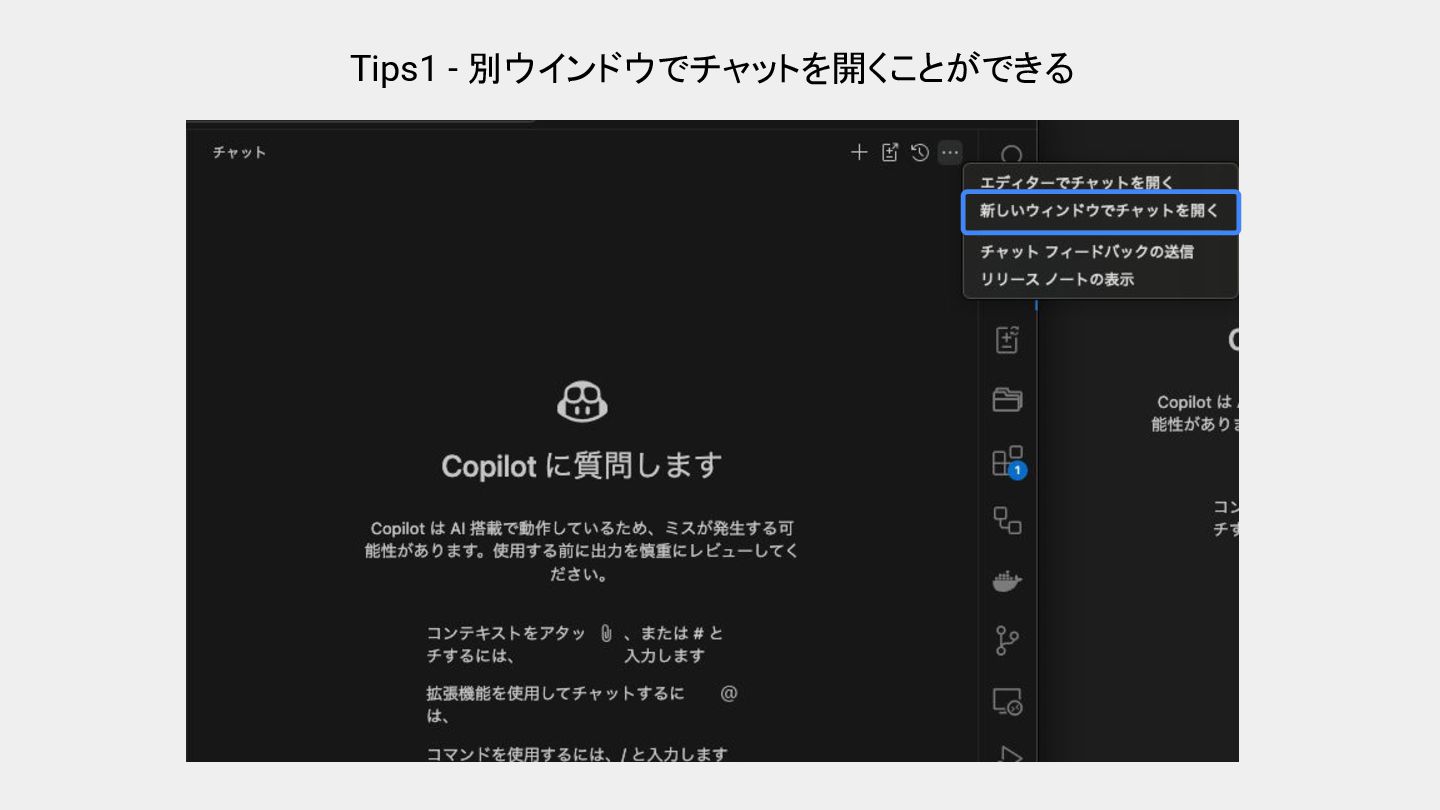Click the @ symbol in extension hint
The width and height of the screenshot is (1440, 810).
click(x=729, y=693)
